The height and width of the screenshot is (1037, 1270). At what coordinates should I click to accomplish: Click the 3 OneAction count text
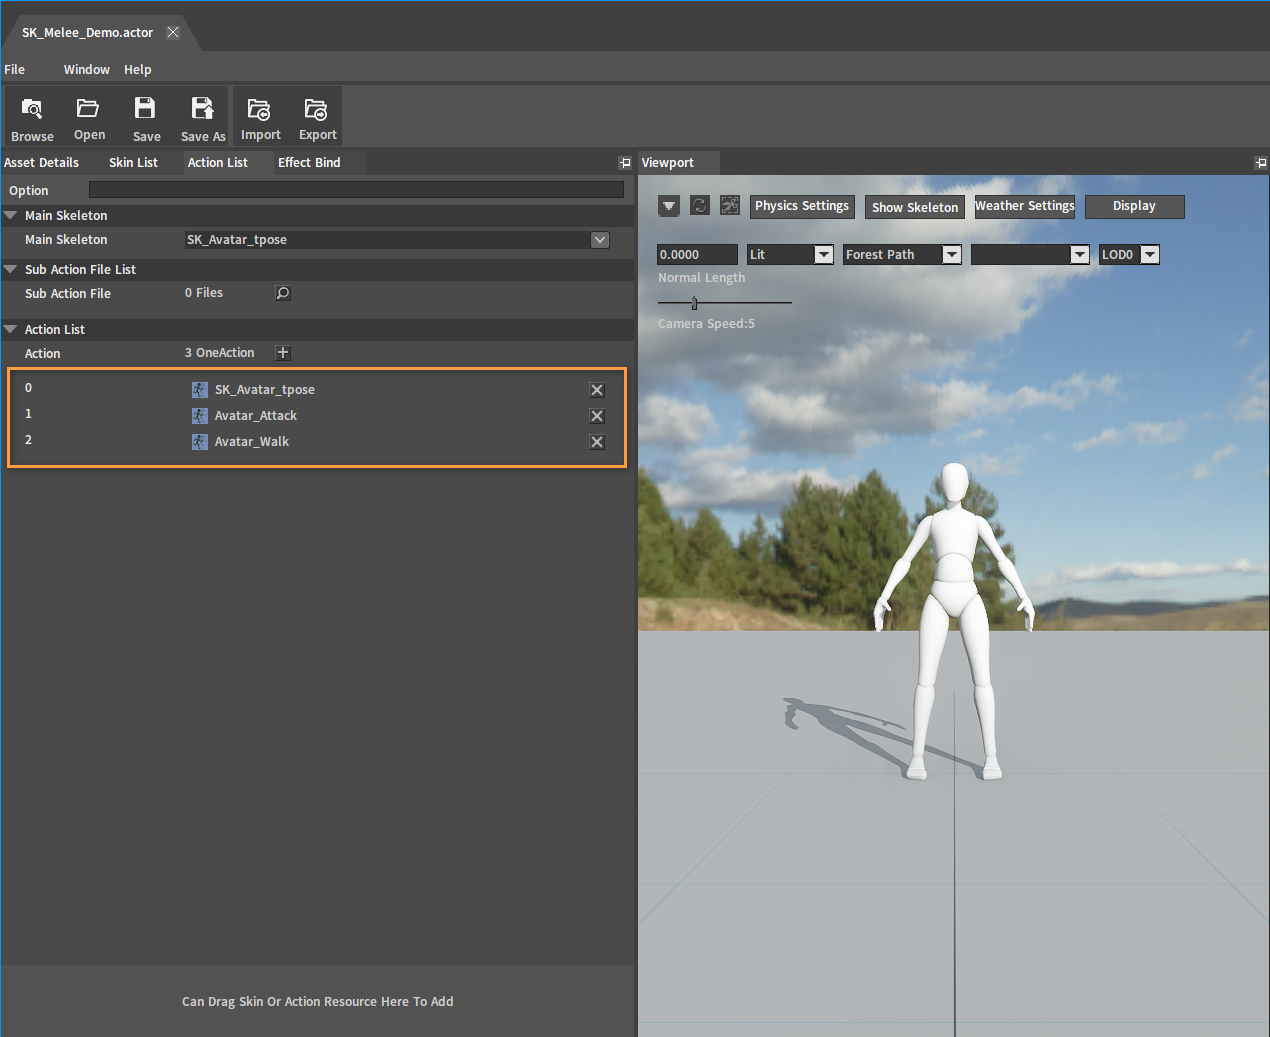click(220, 353)
